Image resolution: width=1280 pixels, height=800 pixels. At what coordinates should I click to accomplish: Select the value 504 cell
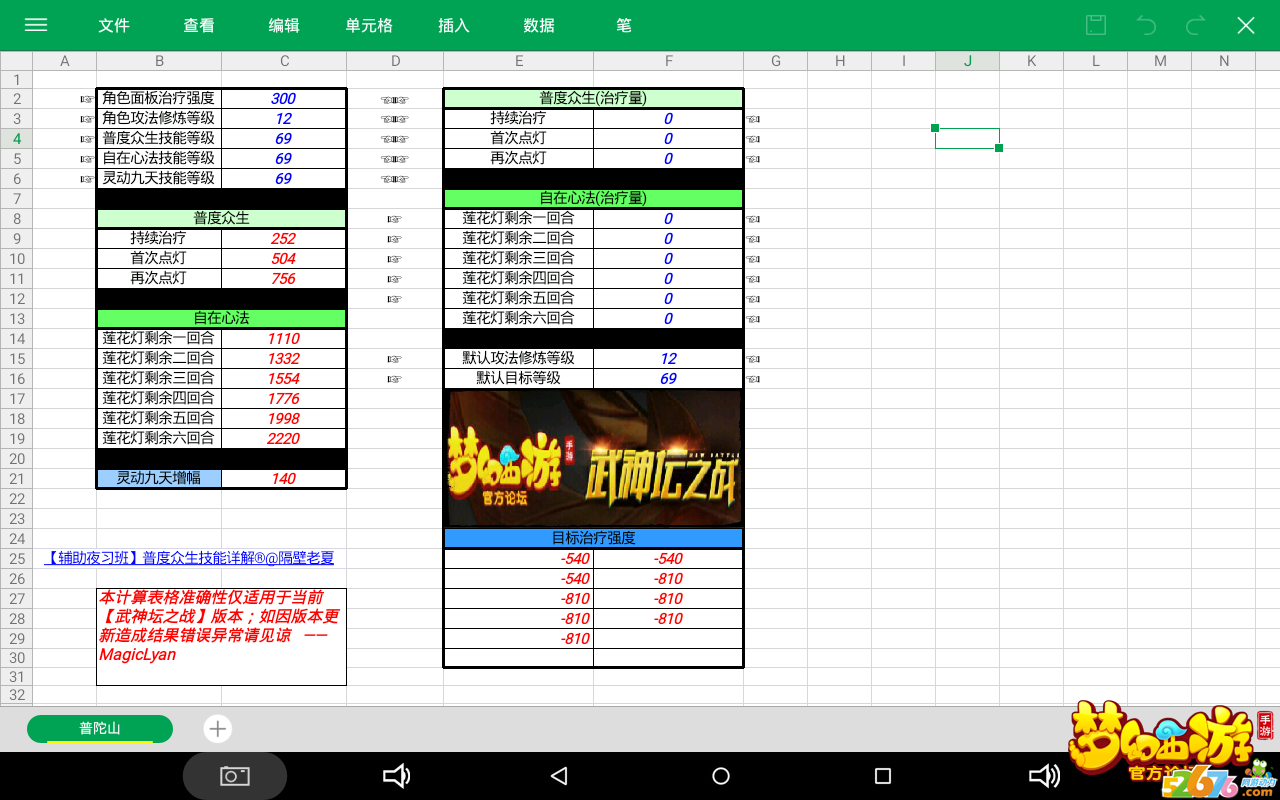click(x=284, y=258)
